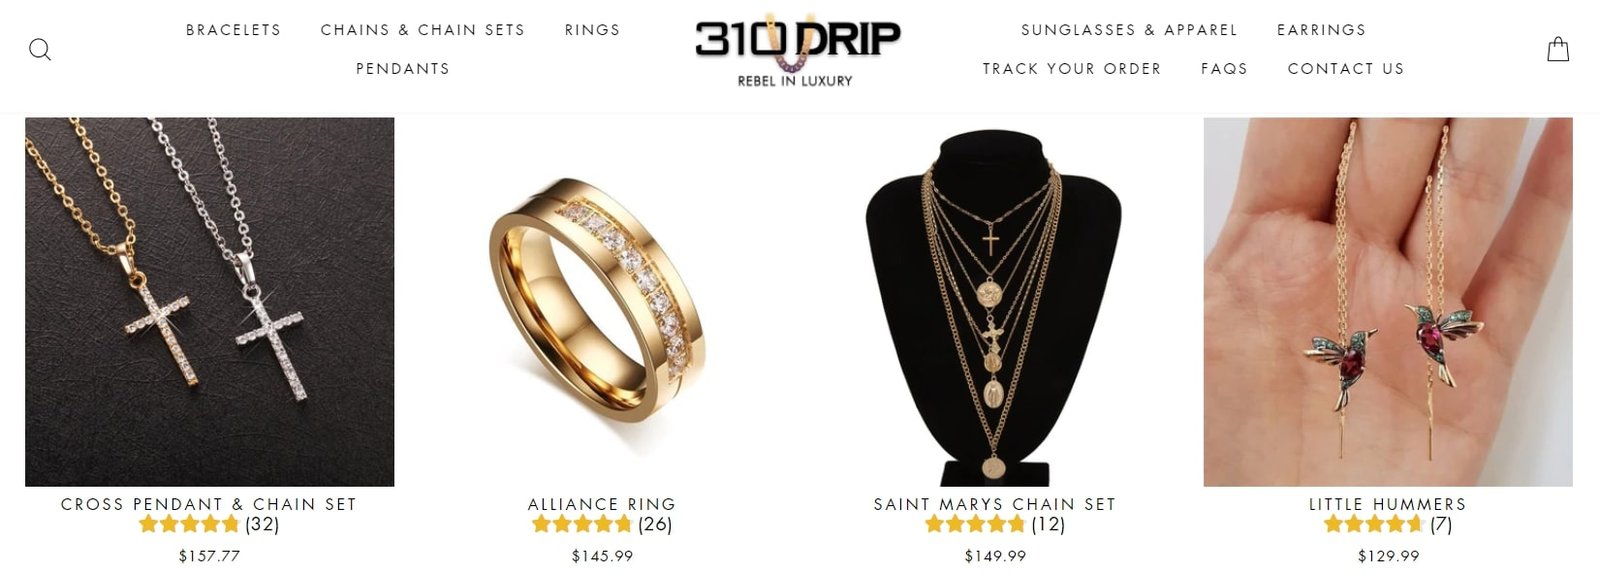1600x579 pixels.
Task: Open the shopping bag cart icon
Action: pos(1558,49)
